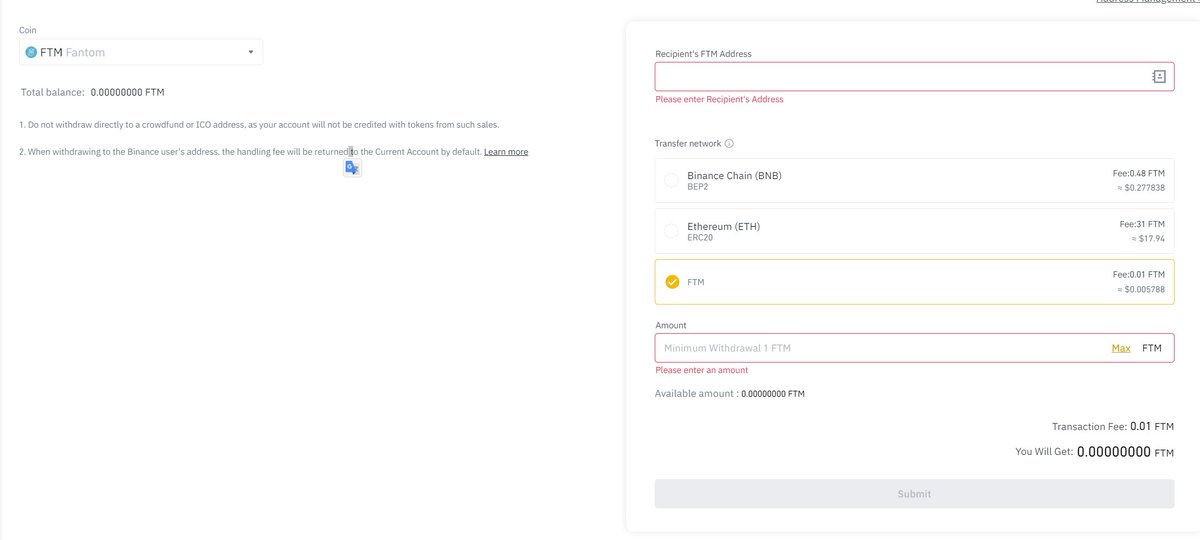Viewport: 1200px width, 540px height.
Task: Open the Learn more link
Action: (x=506, y=152)
